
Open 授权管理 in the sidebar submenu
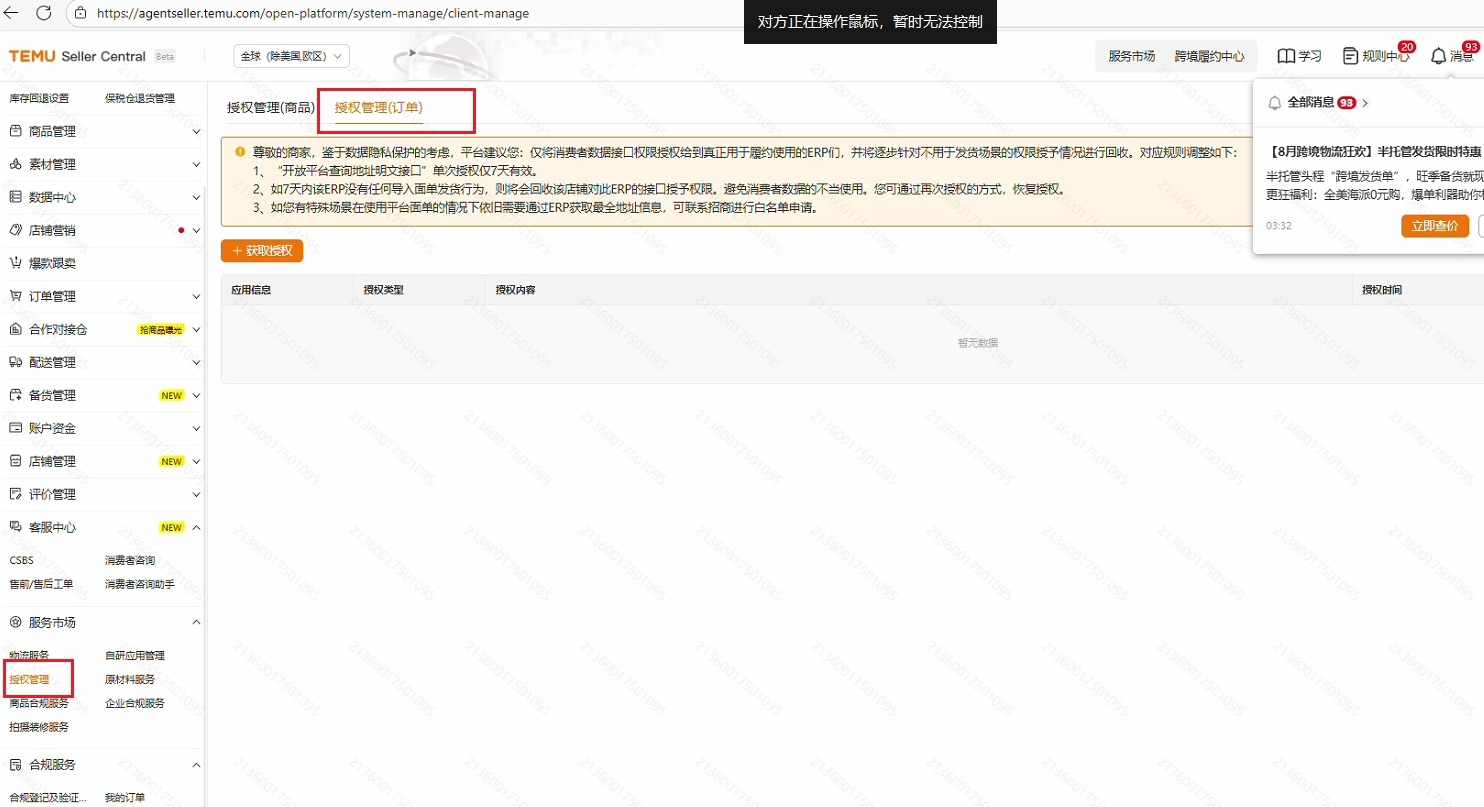click(29, 679)
